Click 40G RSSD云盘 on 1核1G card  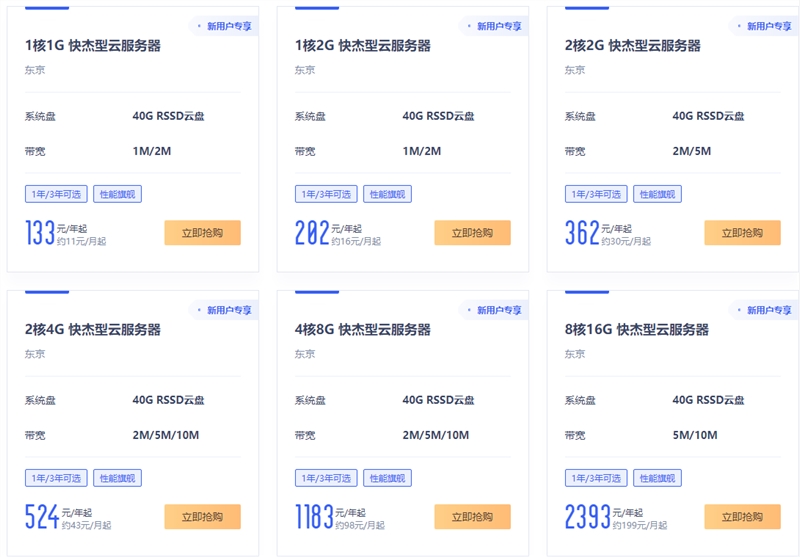coord(168,116)
